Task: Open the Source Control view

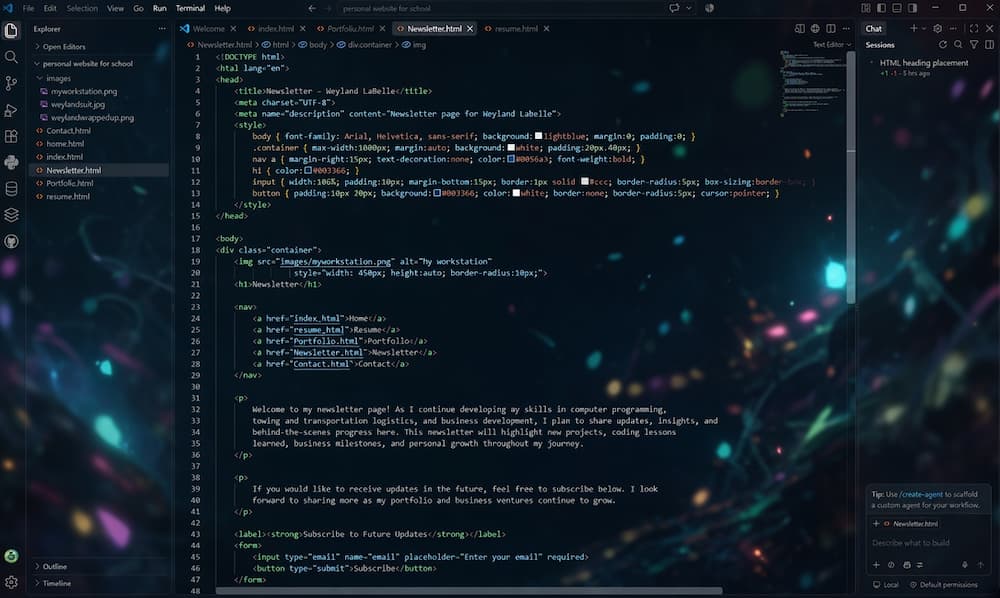Action: click(x=11, y=84)
